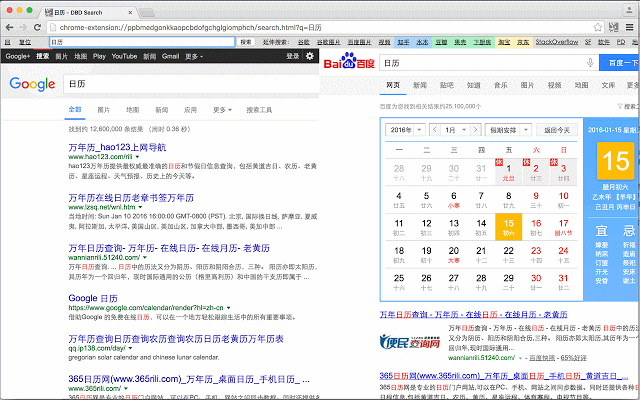
Task: Go to next month in Baidu calendar
Action: 475,130
